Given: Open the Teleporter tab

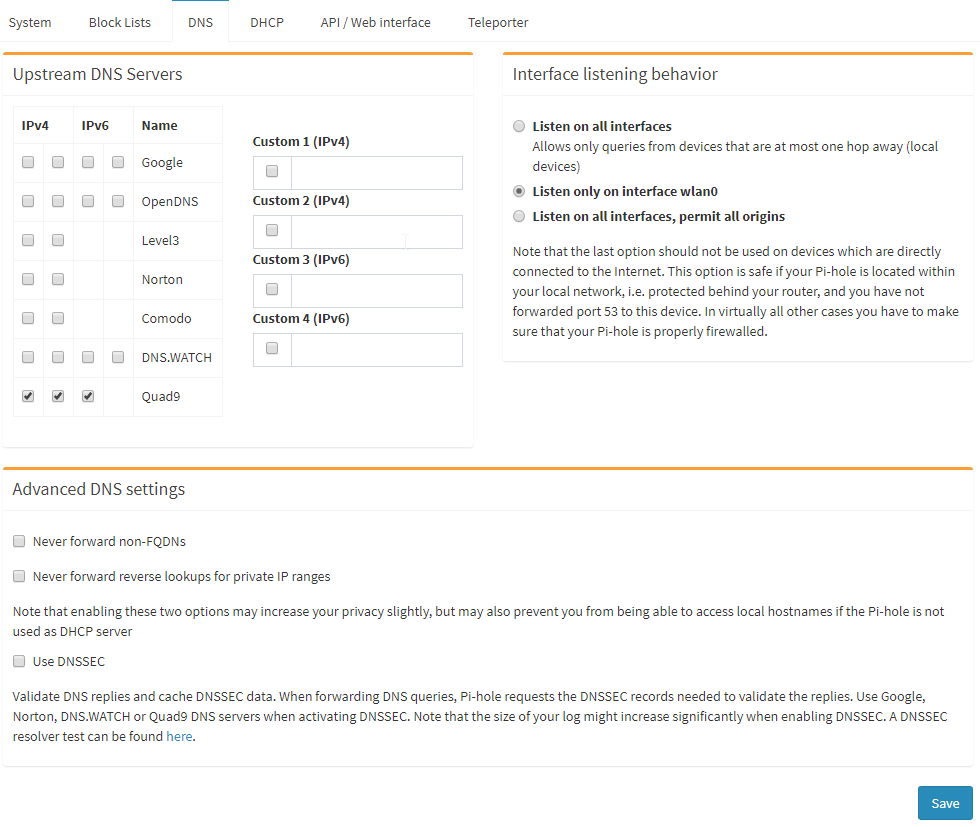Looking at the screenshot, I should 498,23.
